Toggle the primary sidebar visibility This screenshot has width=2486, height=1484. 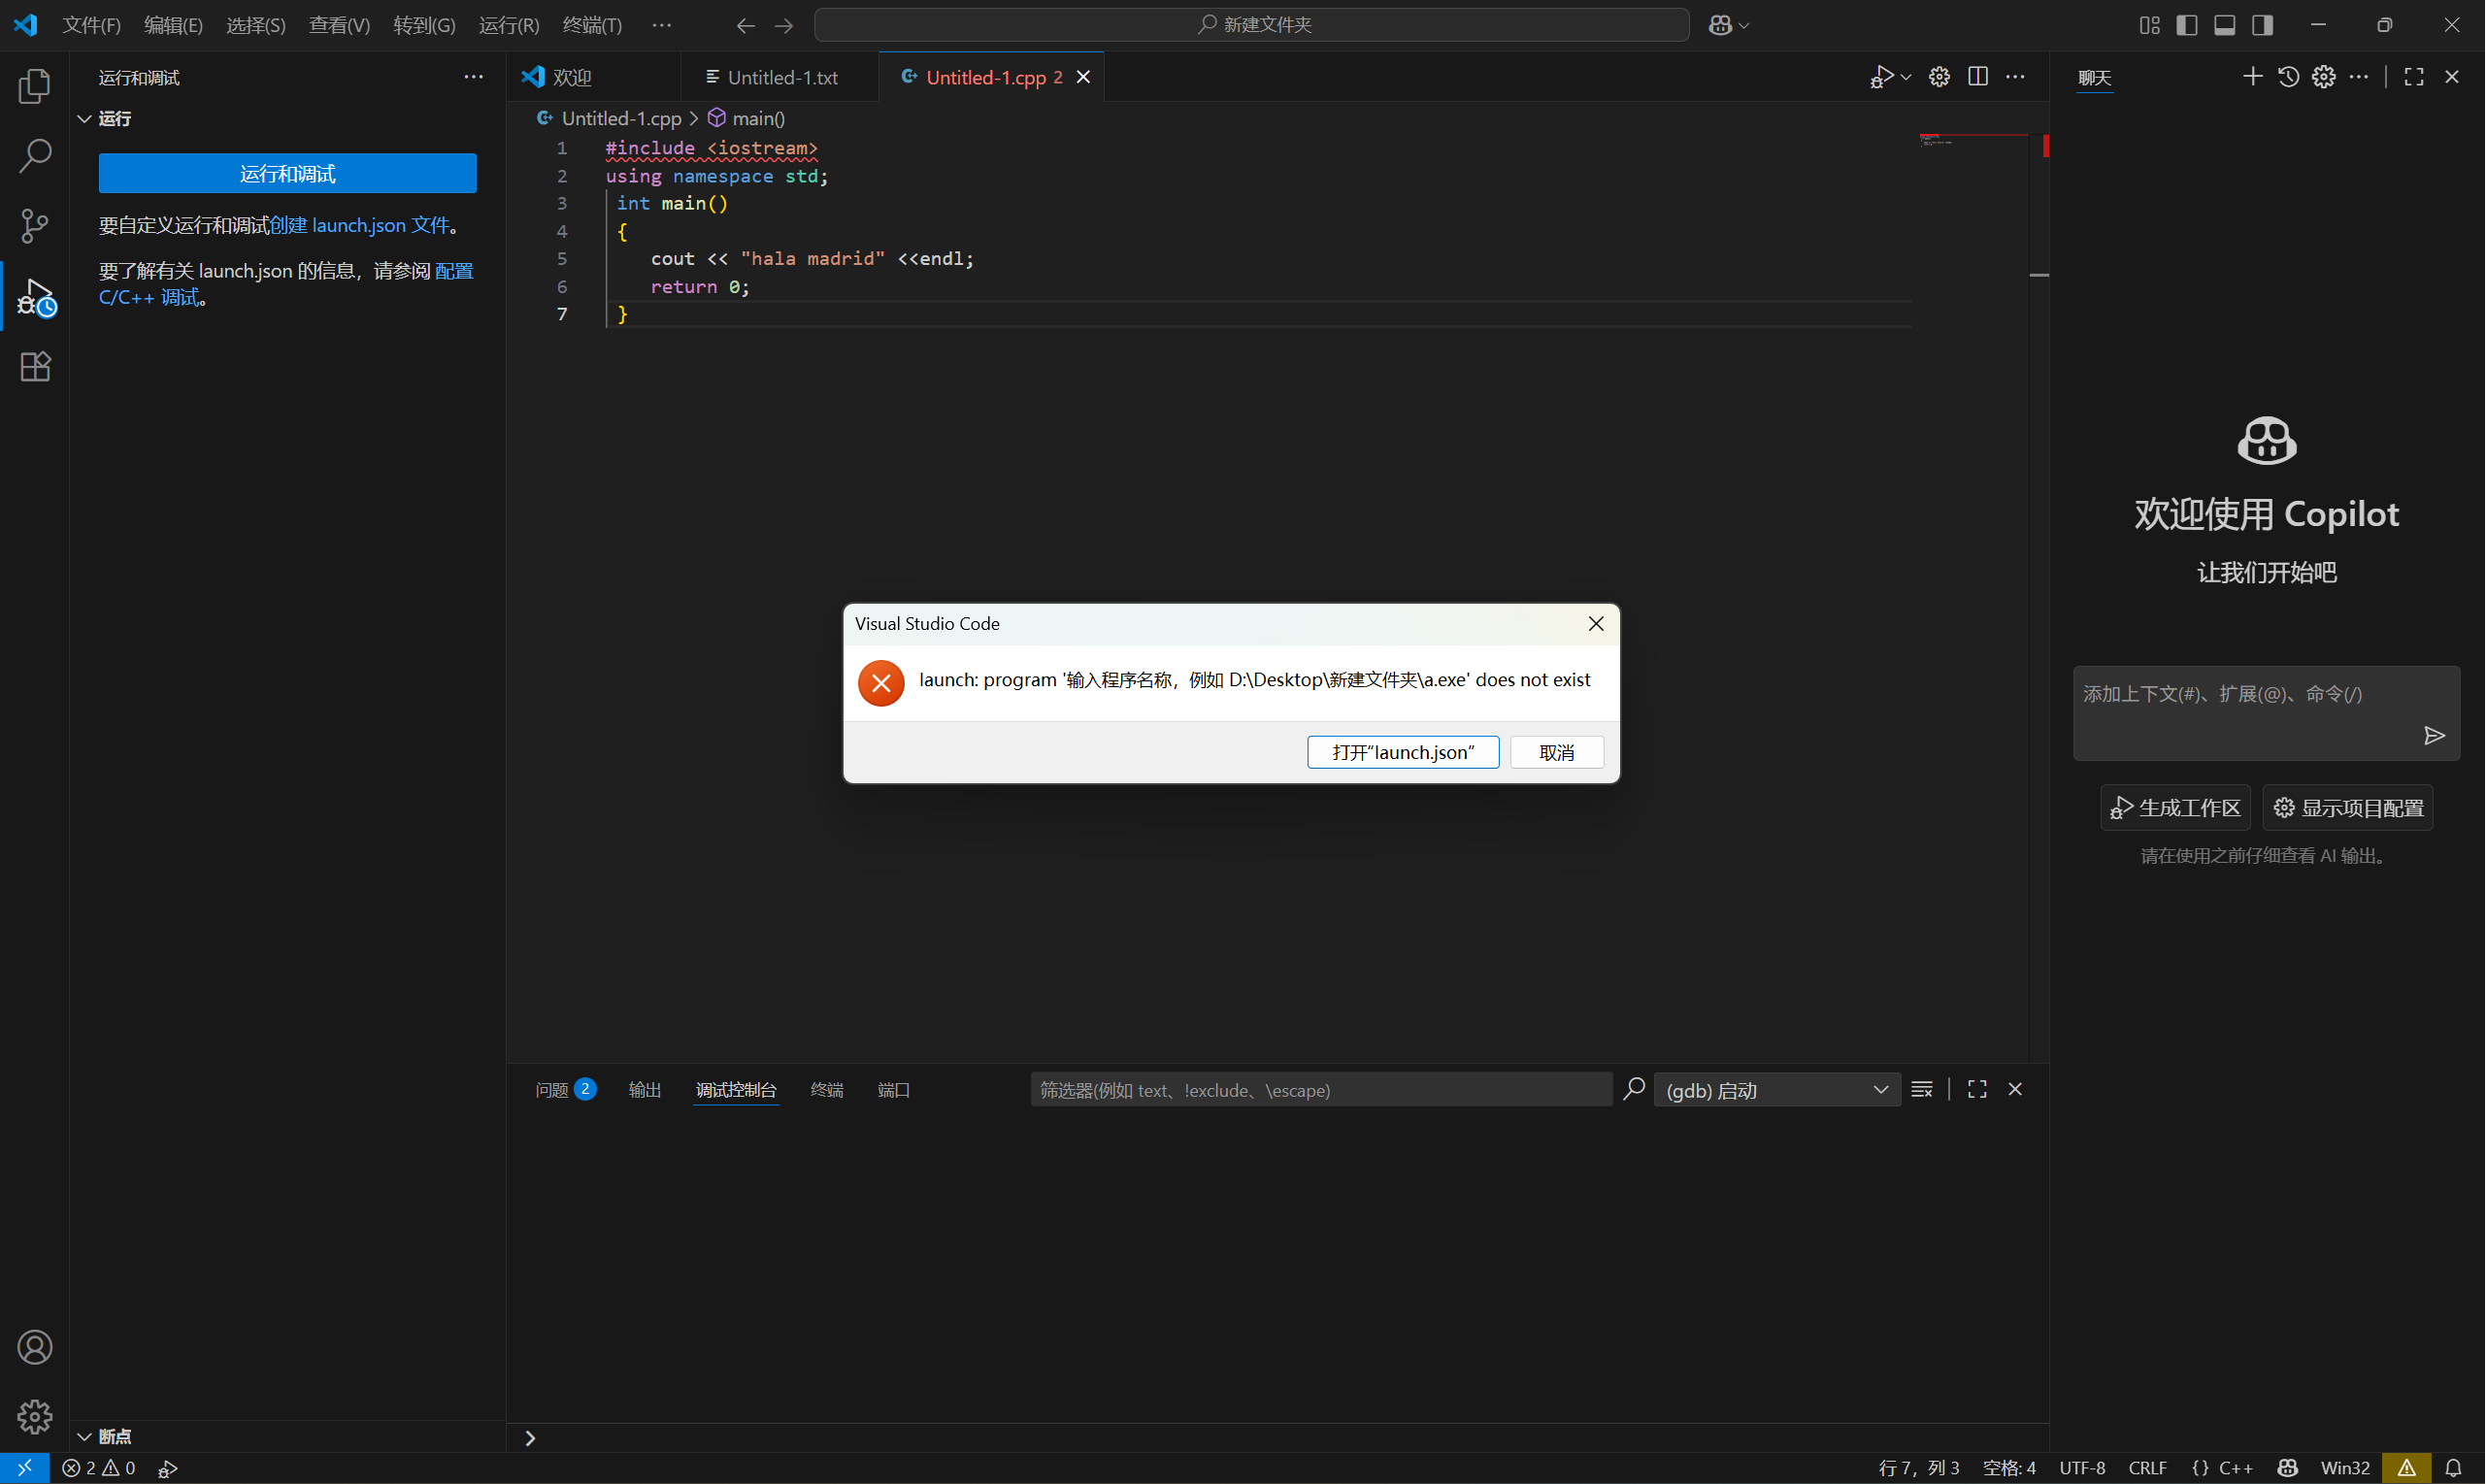[2186, 25]
